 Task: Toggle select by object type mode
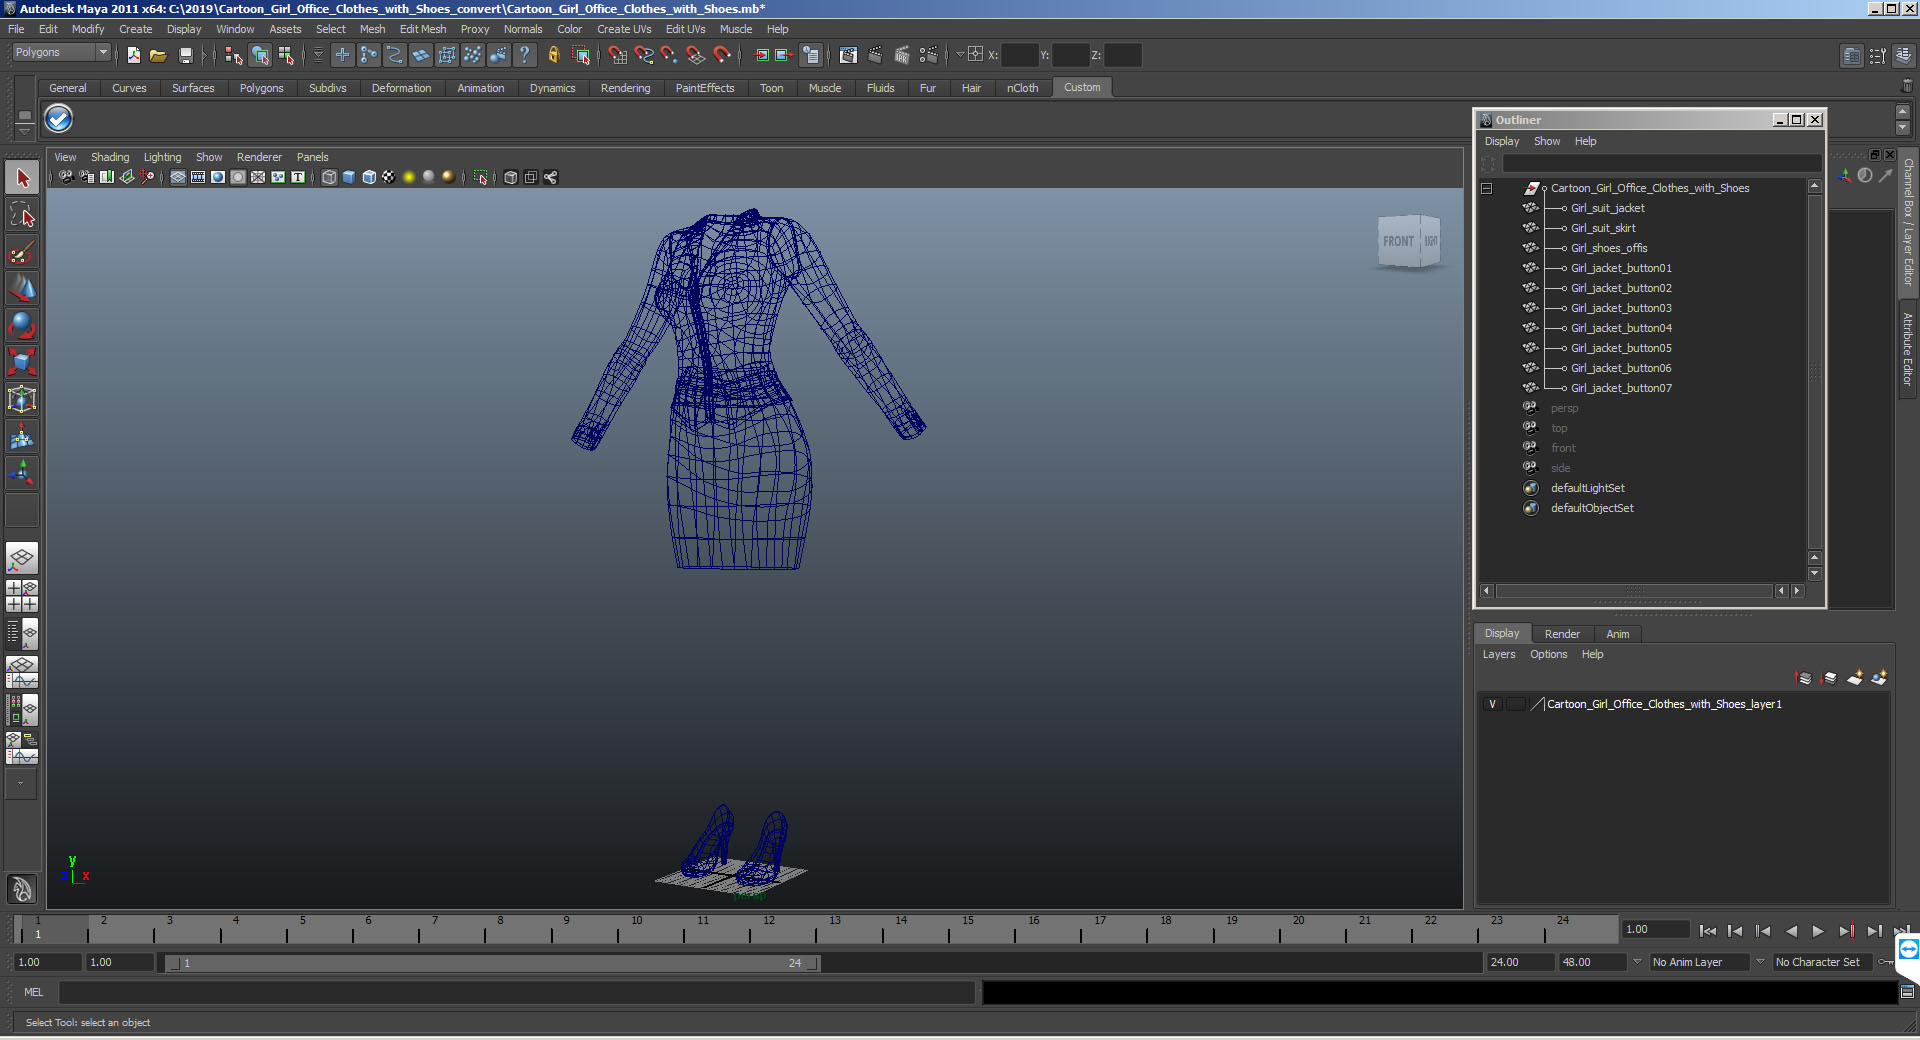click(260, 55)
